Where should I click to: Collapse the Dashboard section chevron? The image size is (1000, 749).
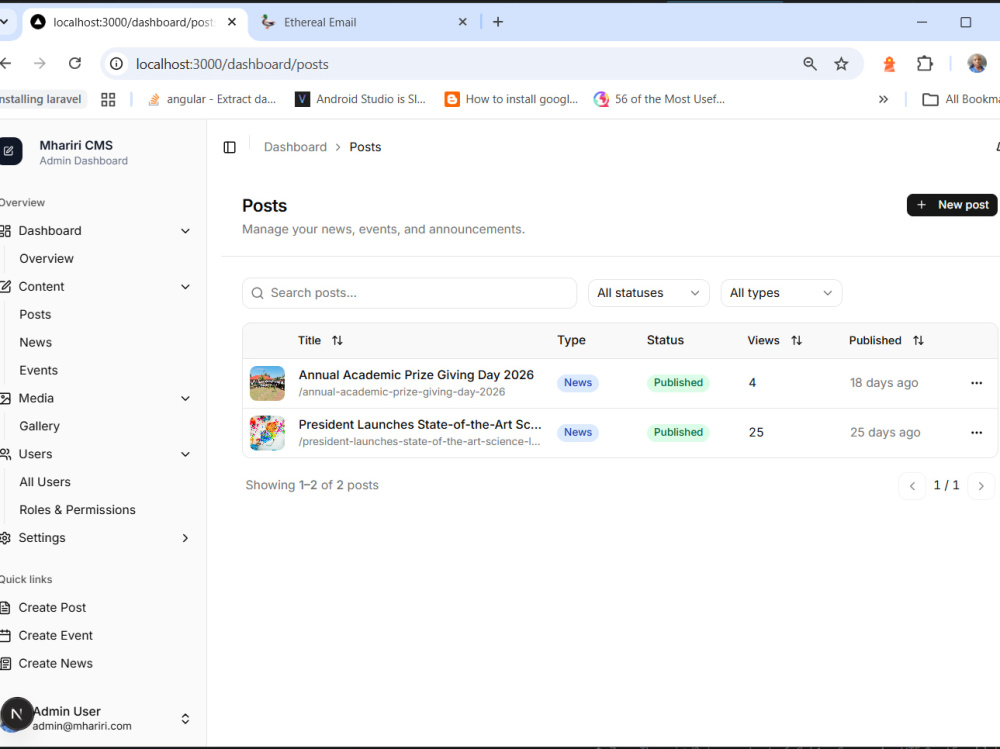pos(185,231)
